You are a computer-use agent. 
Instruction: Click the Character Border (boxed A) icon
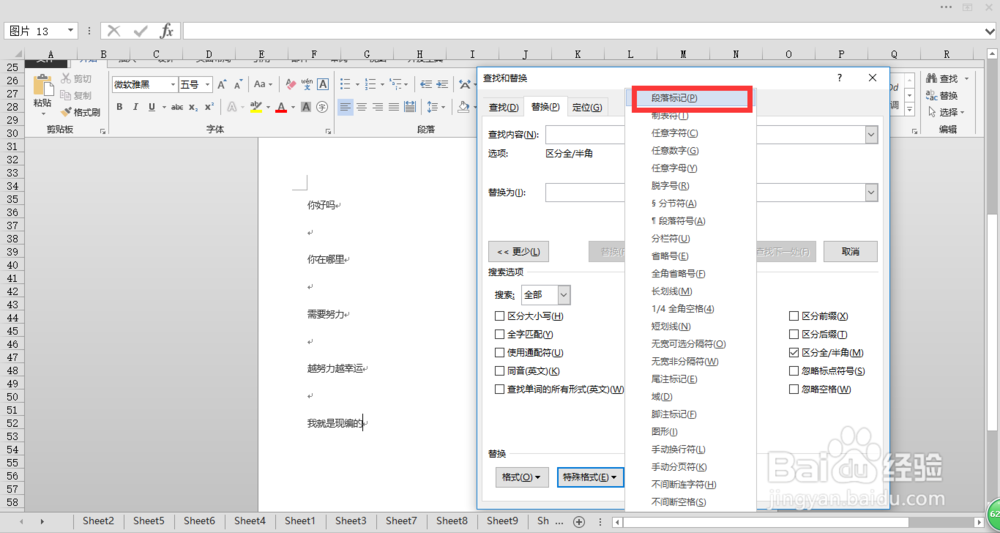click(x=323, y=84)
